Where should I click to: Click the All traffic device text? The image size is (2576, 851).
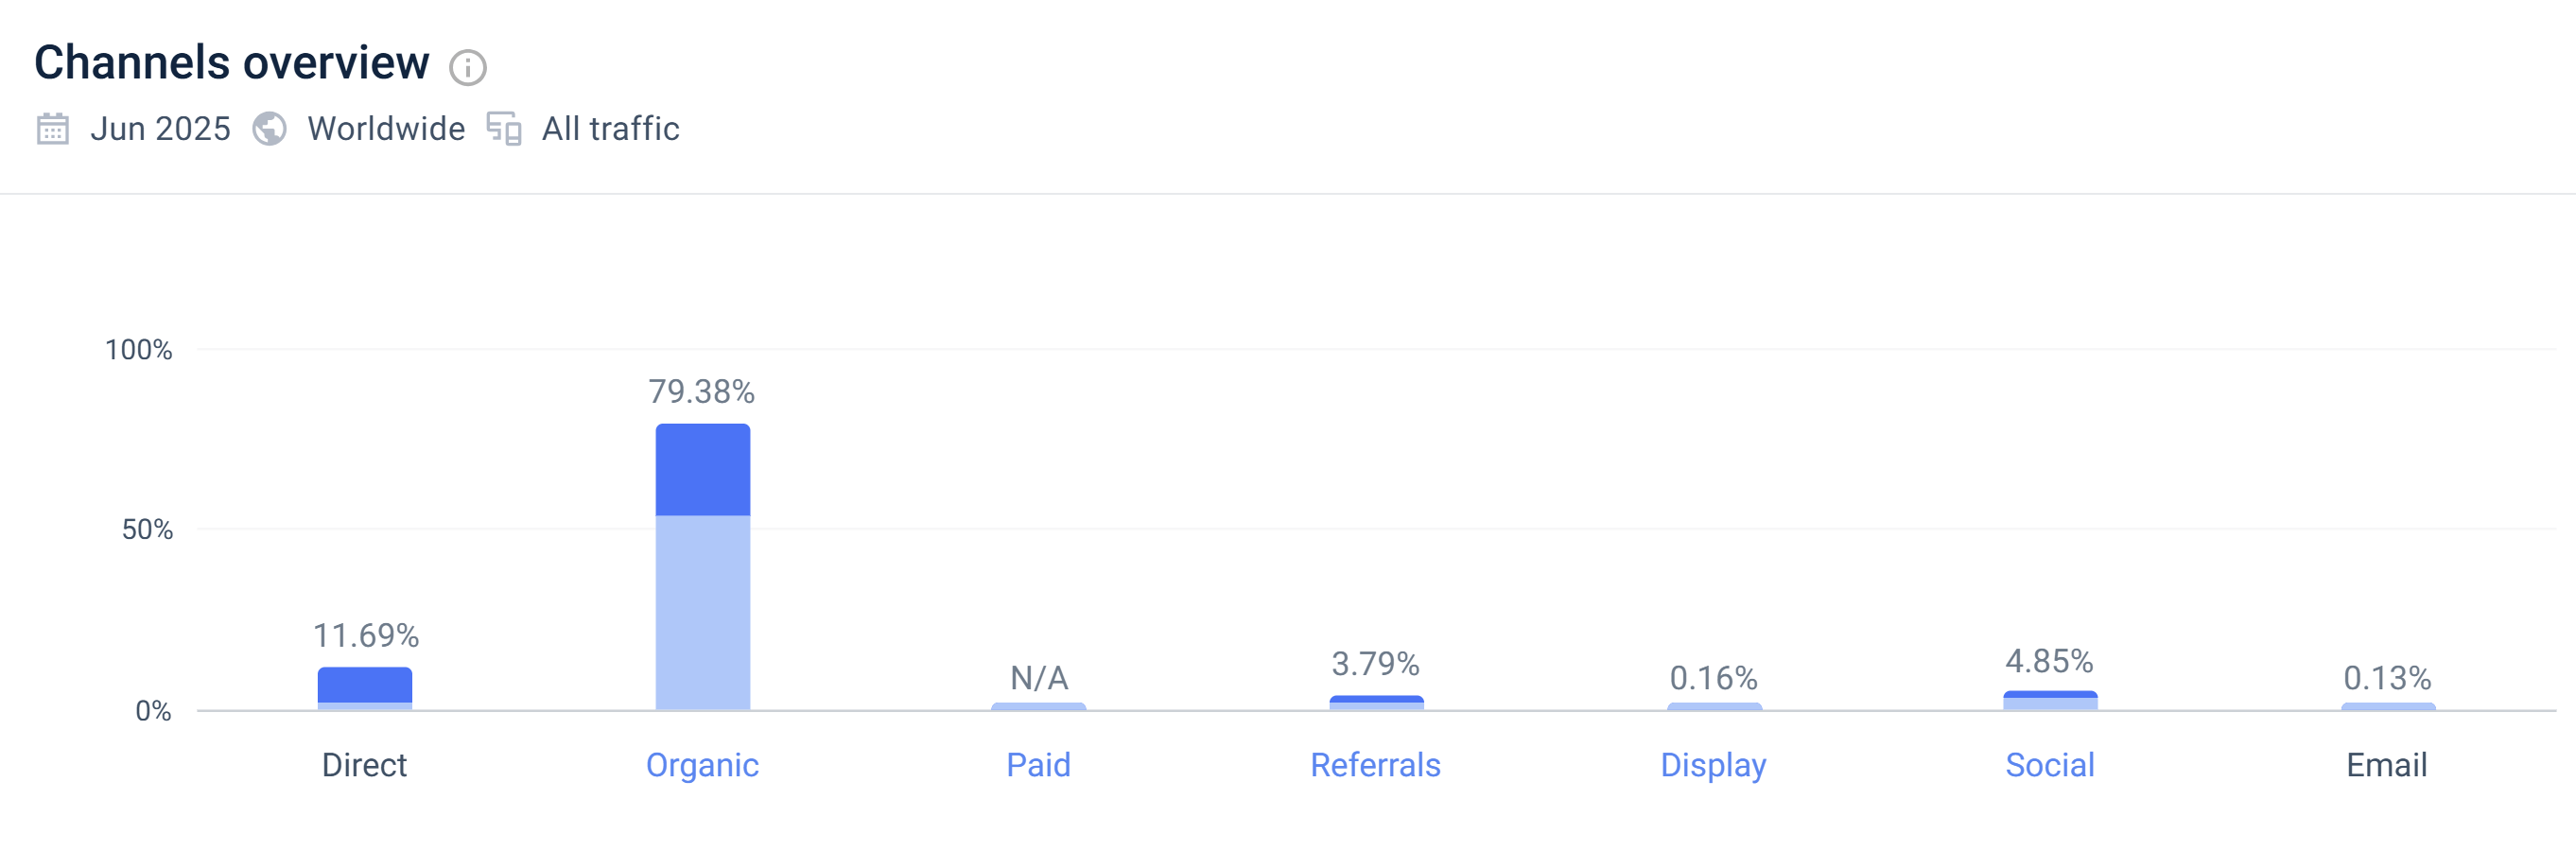(x=610, y=129)
